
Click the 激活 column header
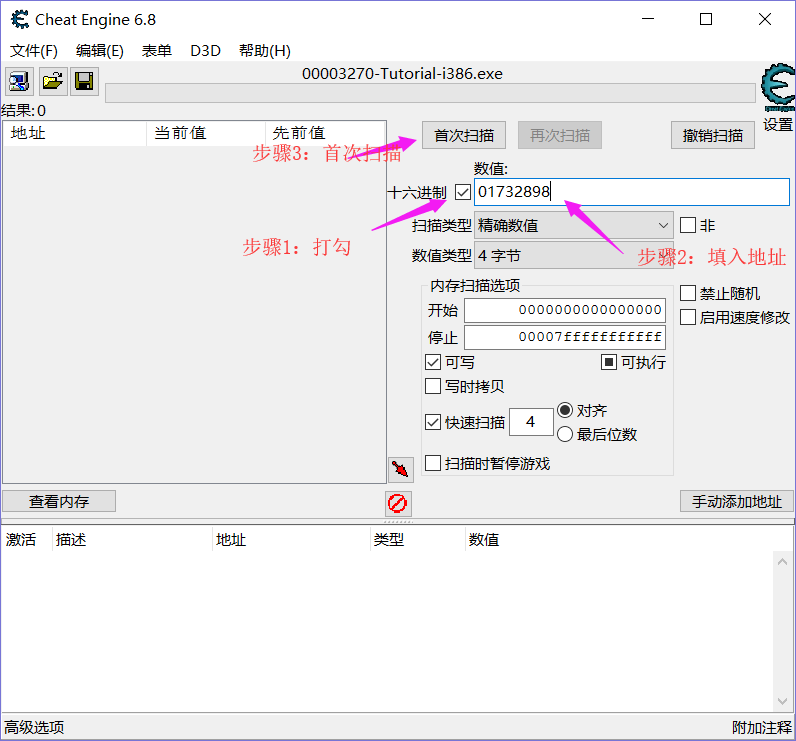point(26,539)
